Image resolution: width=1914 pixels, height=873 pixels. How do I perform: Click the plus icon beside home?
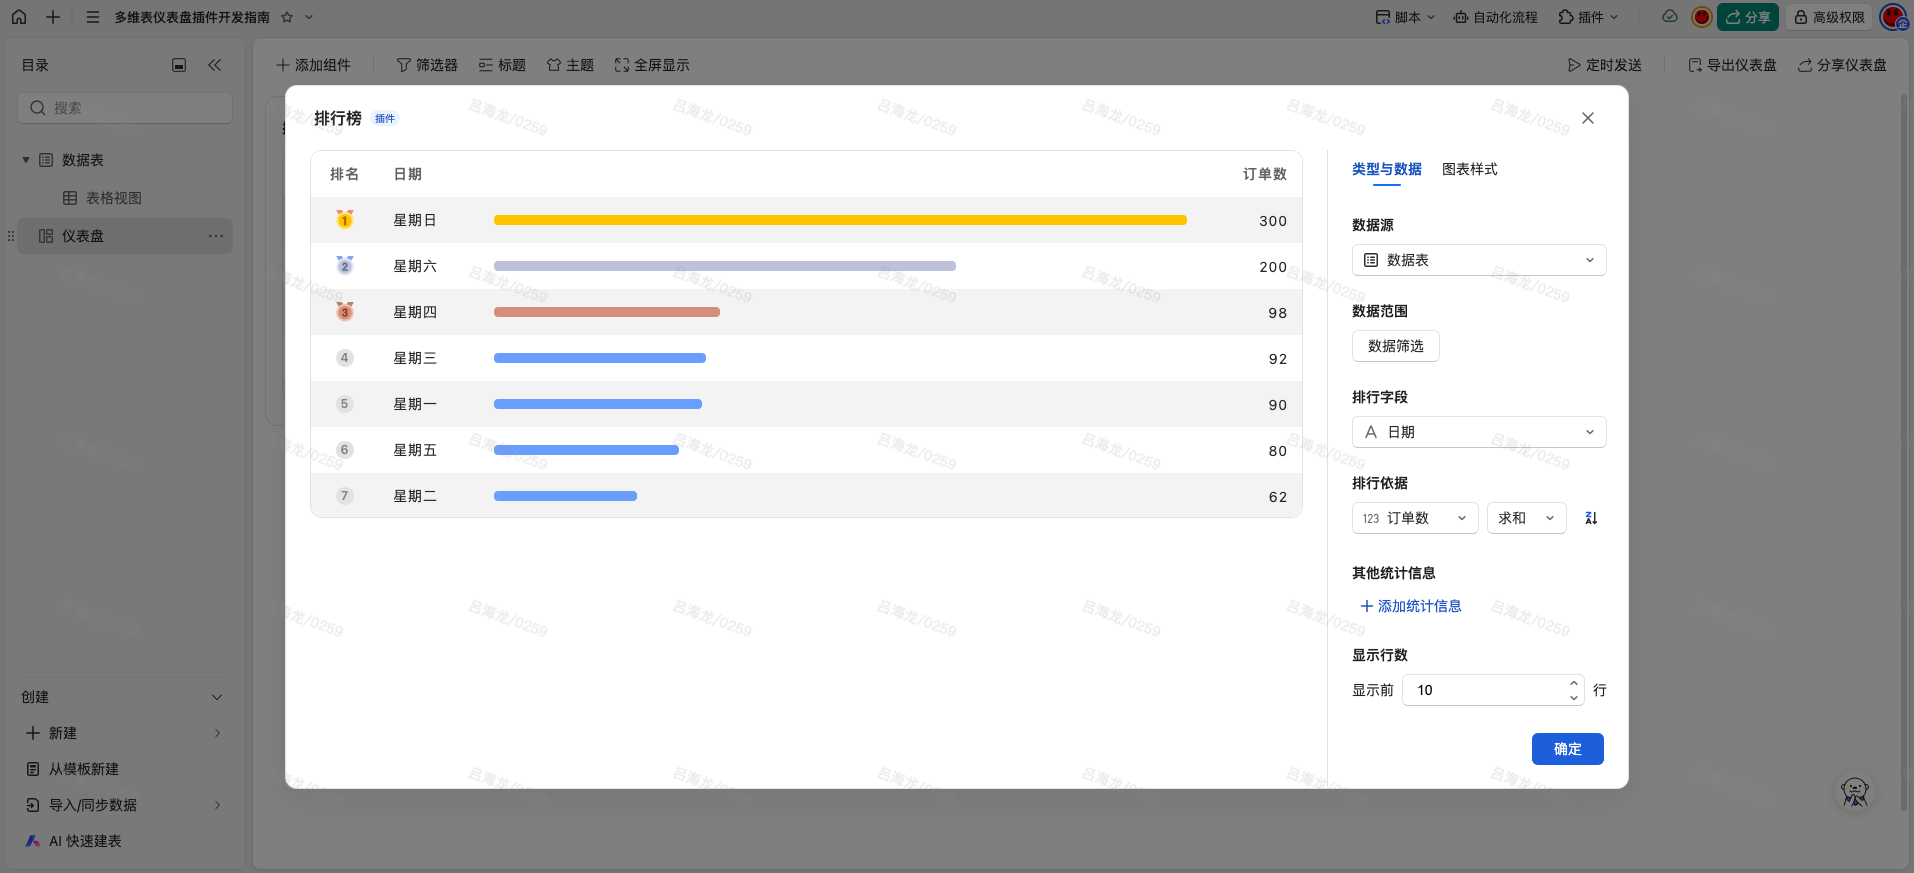[x=53, y=17]
